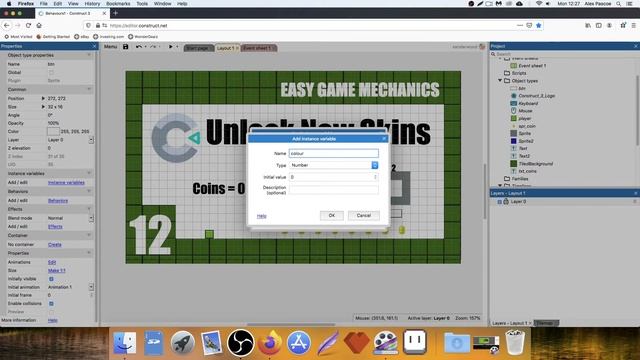The height and width of the screenshot is (360, 640).
Task: Click the Edit animations link
Action: 52,262
